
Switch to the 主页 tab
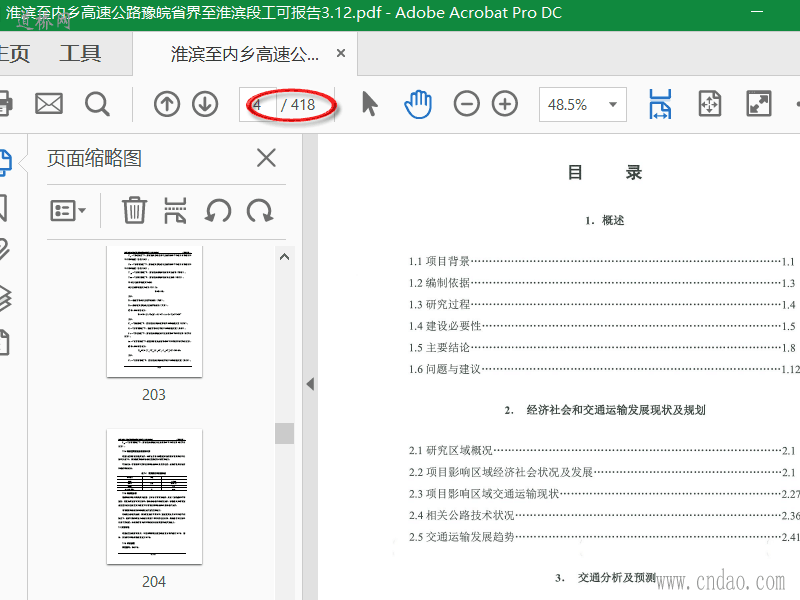(x=14, y=54)
